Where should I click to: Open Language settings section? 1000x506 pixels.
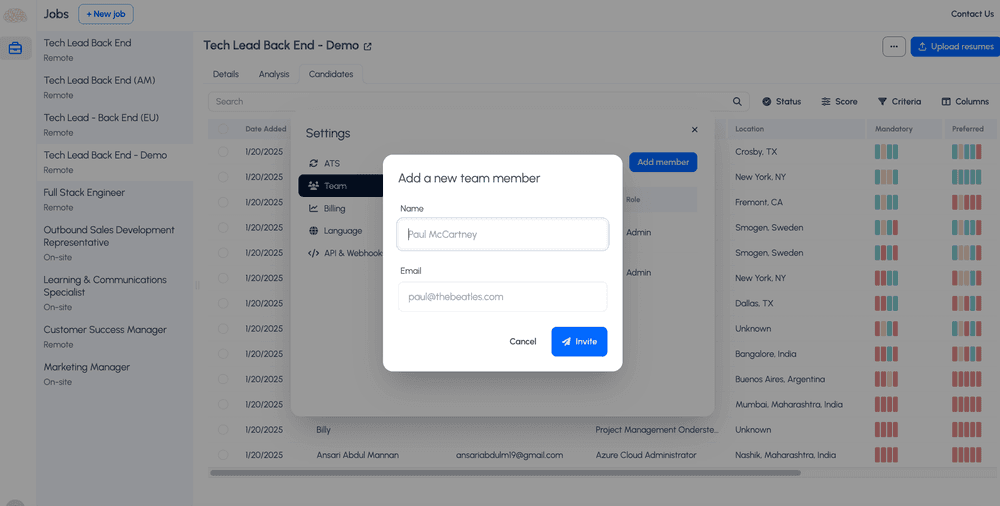(x=342, y=231)
